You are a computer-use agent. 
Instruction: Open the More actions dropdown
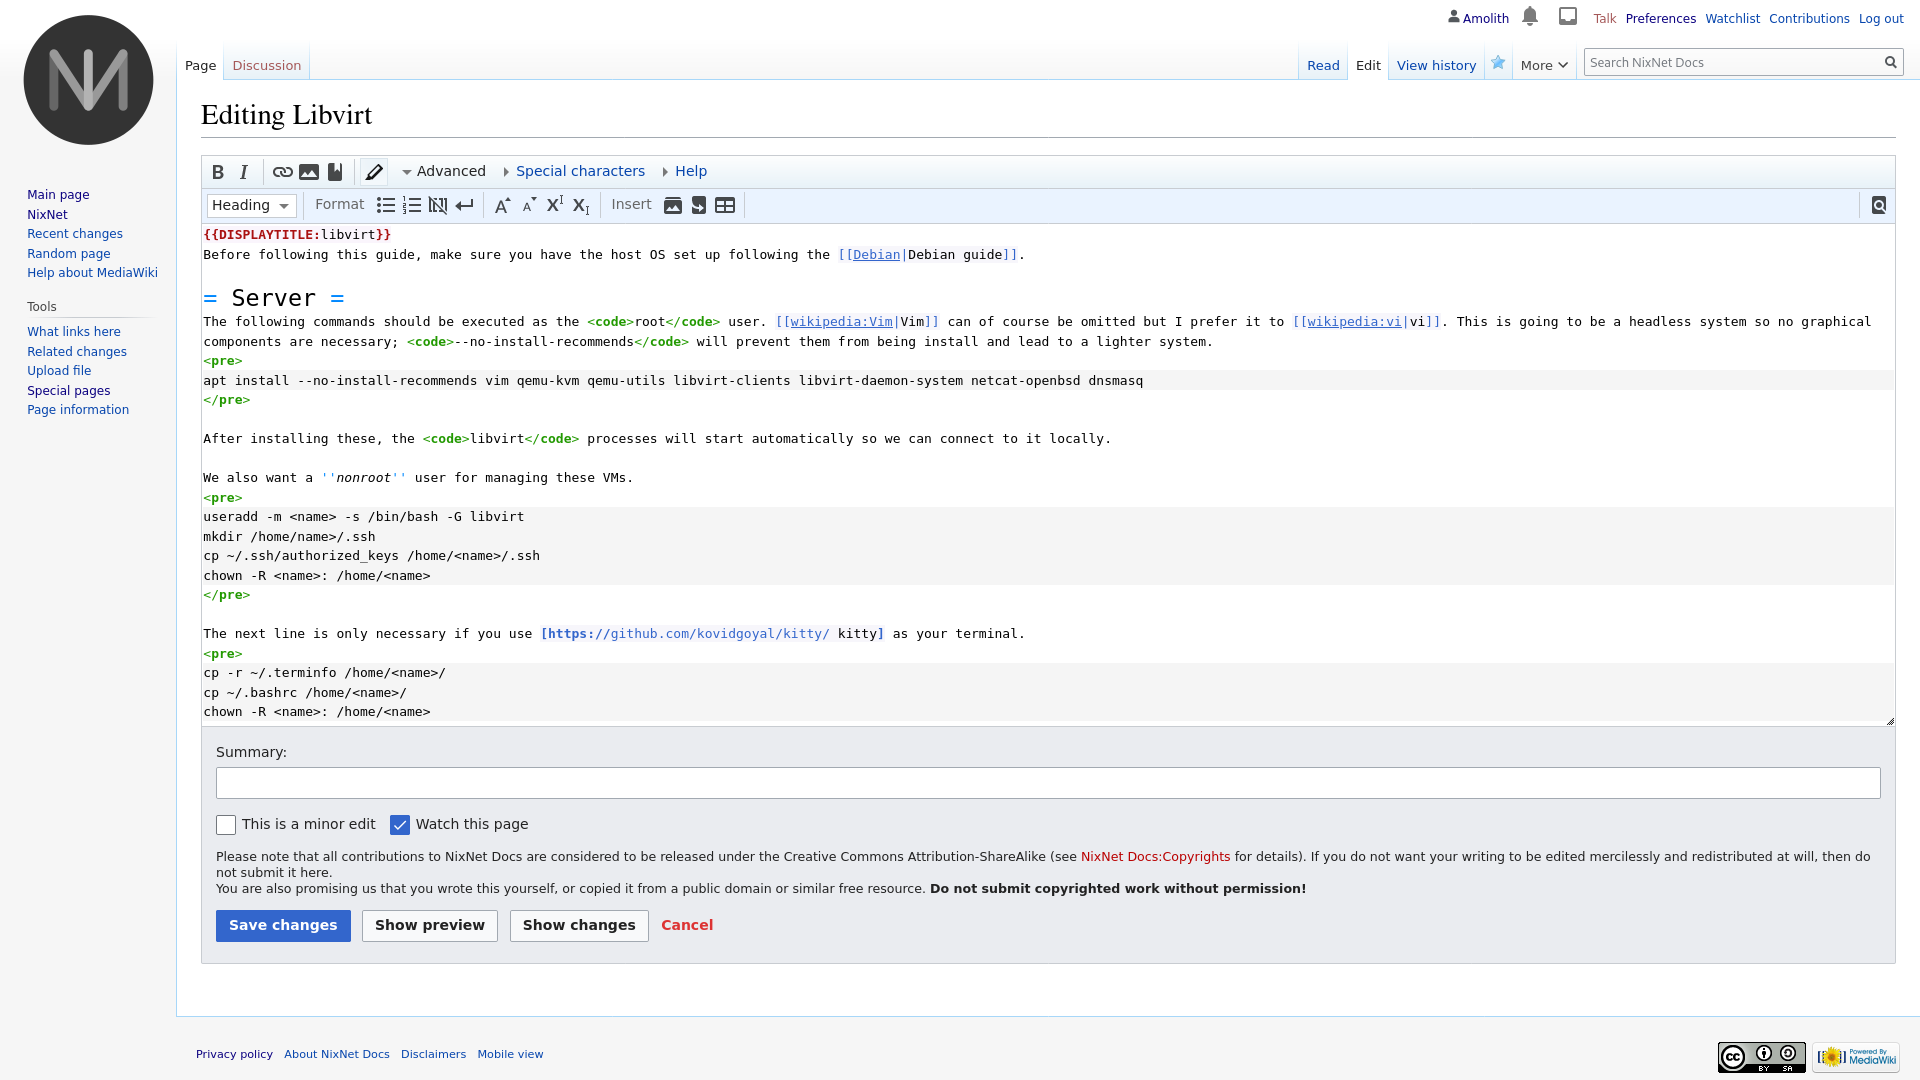pyautogui.click(x=1544, y=65)
